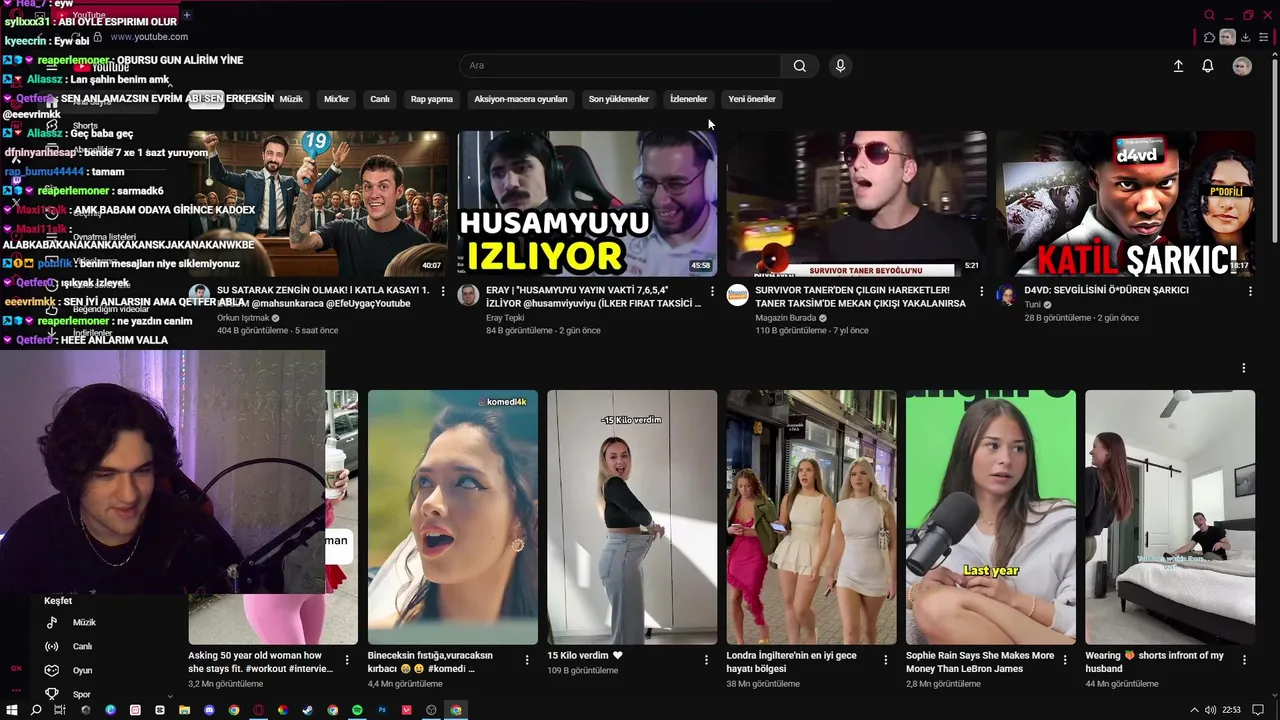Open the browser downloads icon

1245,37
